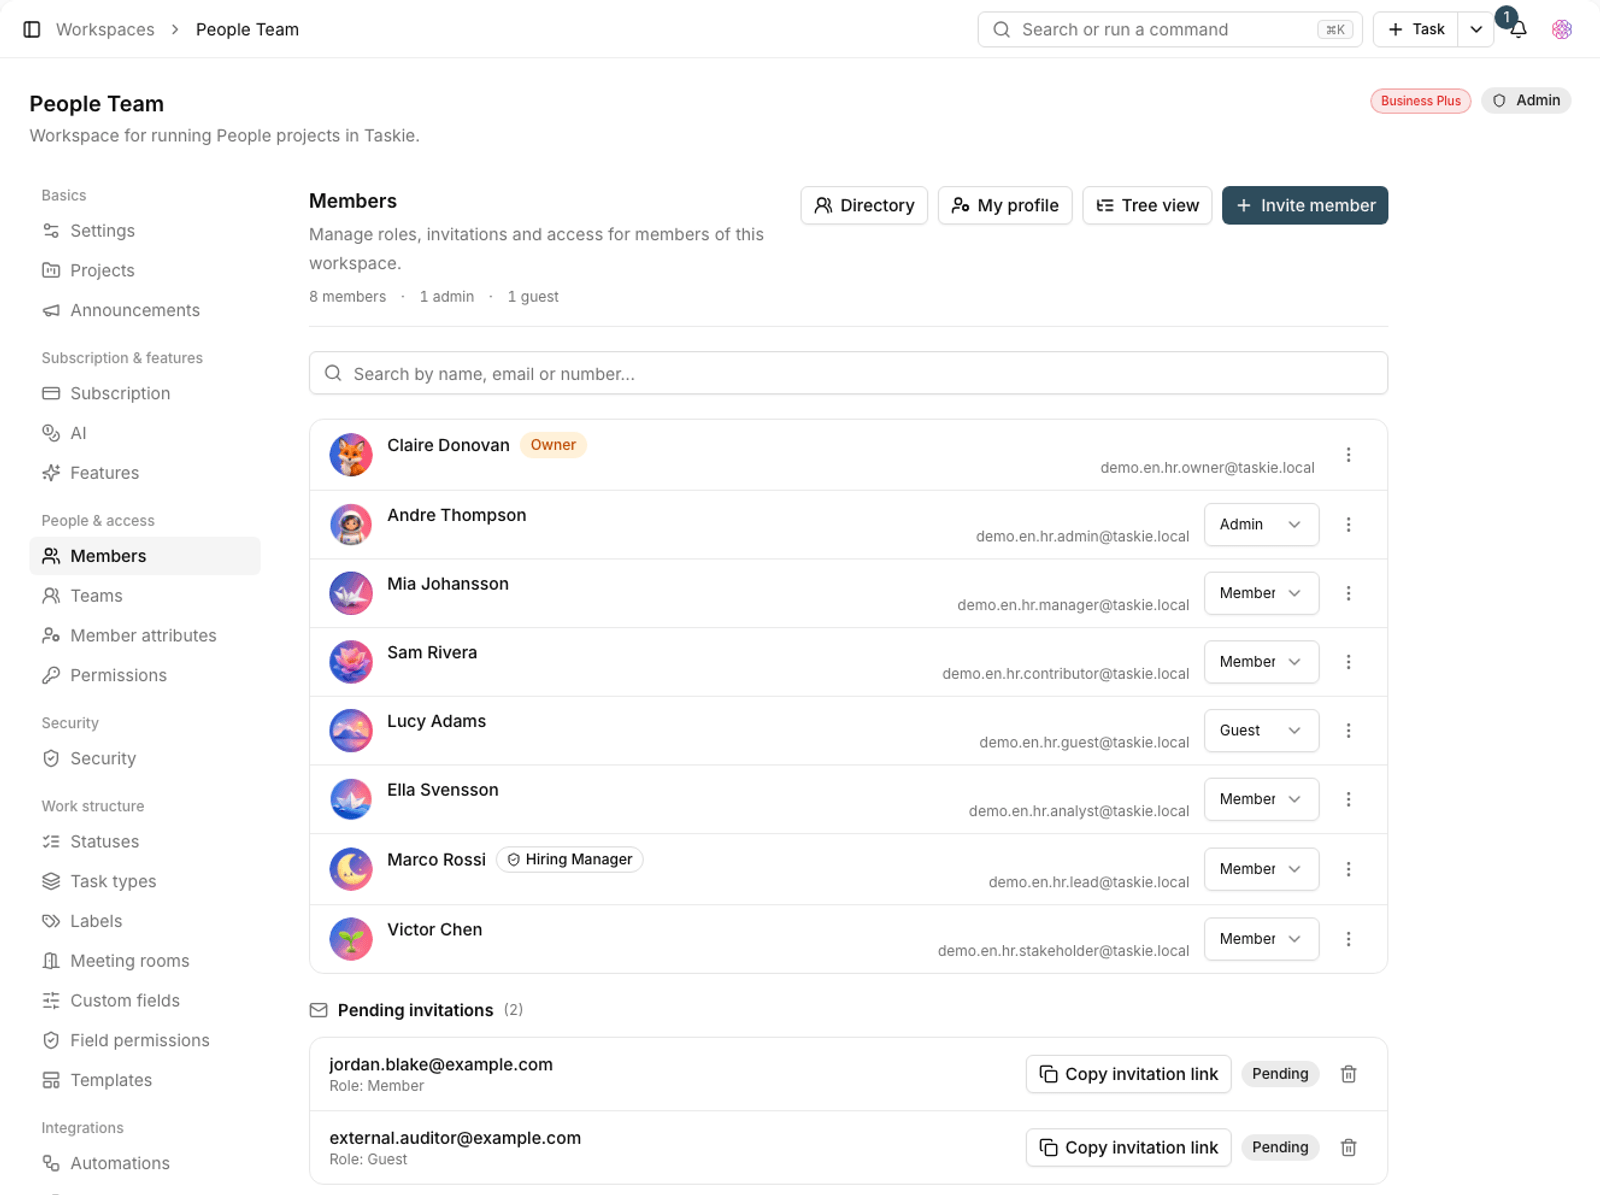Delete the jordan.blake@example.com invitation
This screenshot has width=1600, height=1195.
[1348, 1074]
